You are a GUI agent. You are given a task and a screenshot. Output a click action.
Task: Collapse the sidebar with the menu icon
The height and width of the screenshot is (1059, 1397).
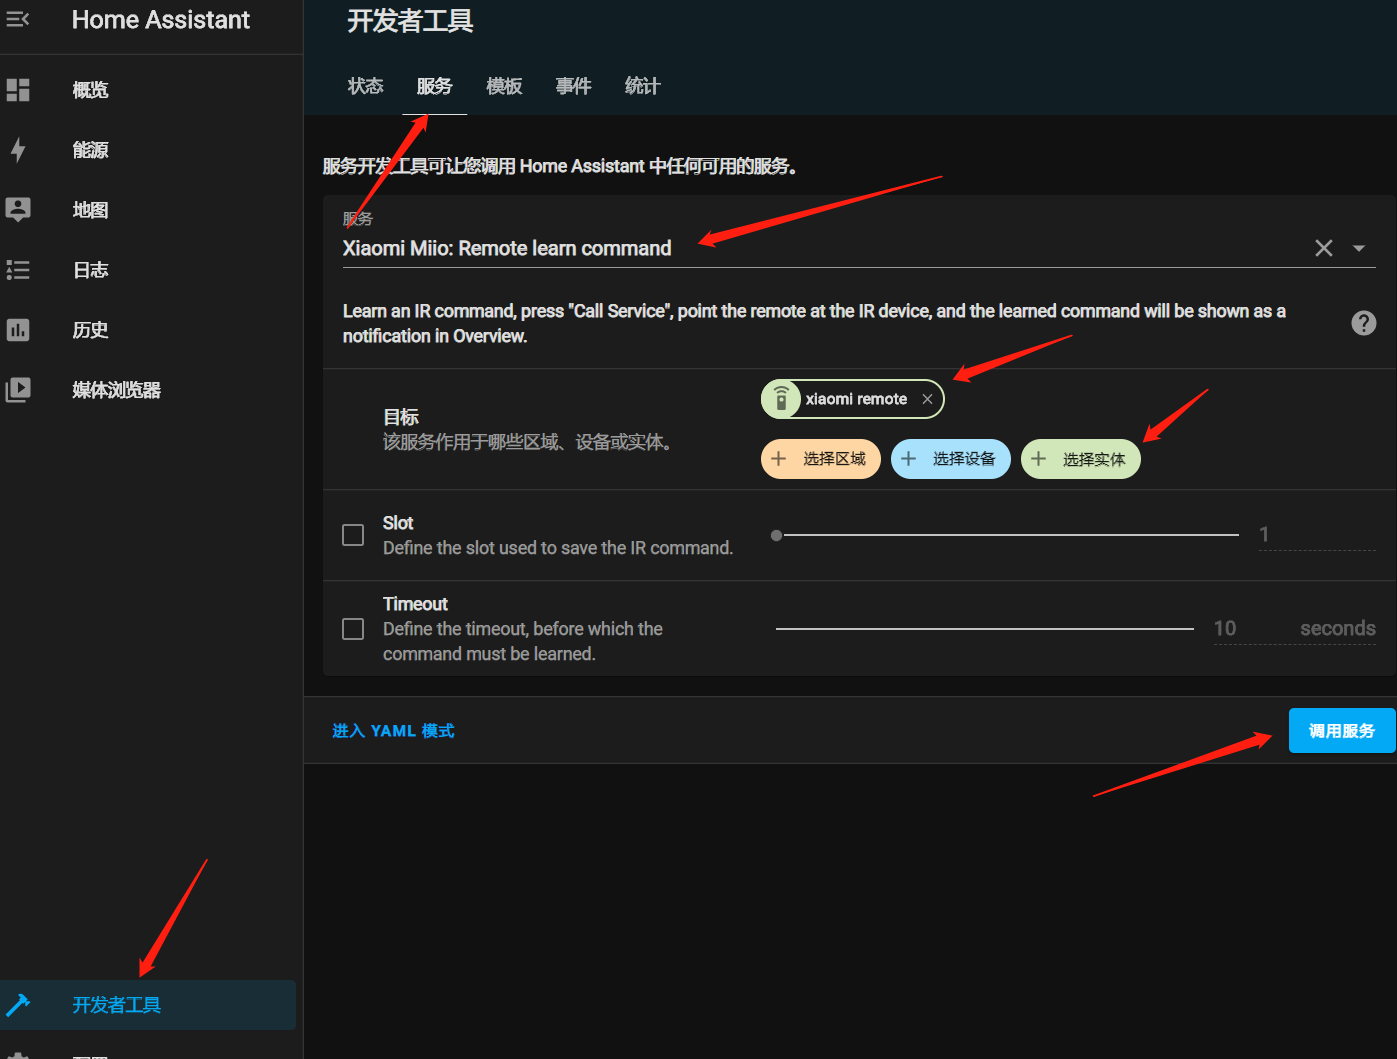click(18, 19)
